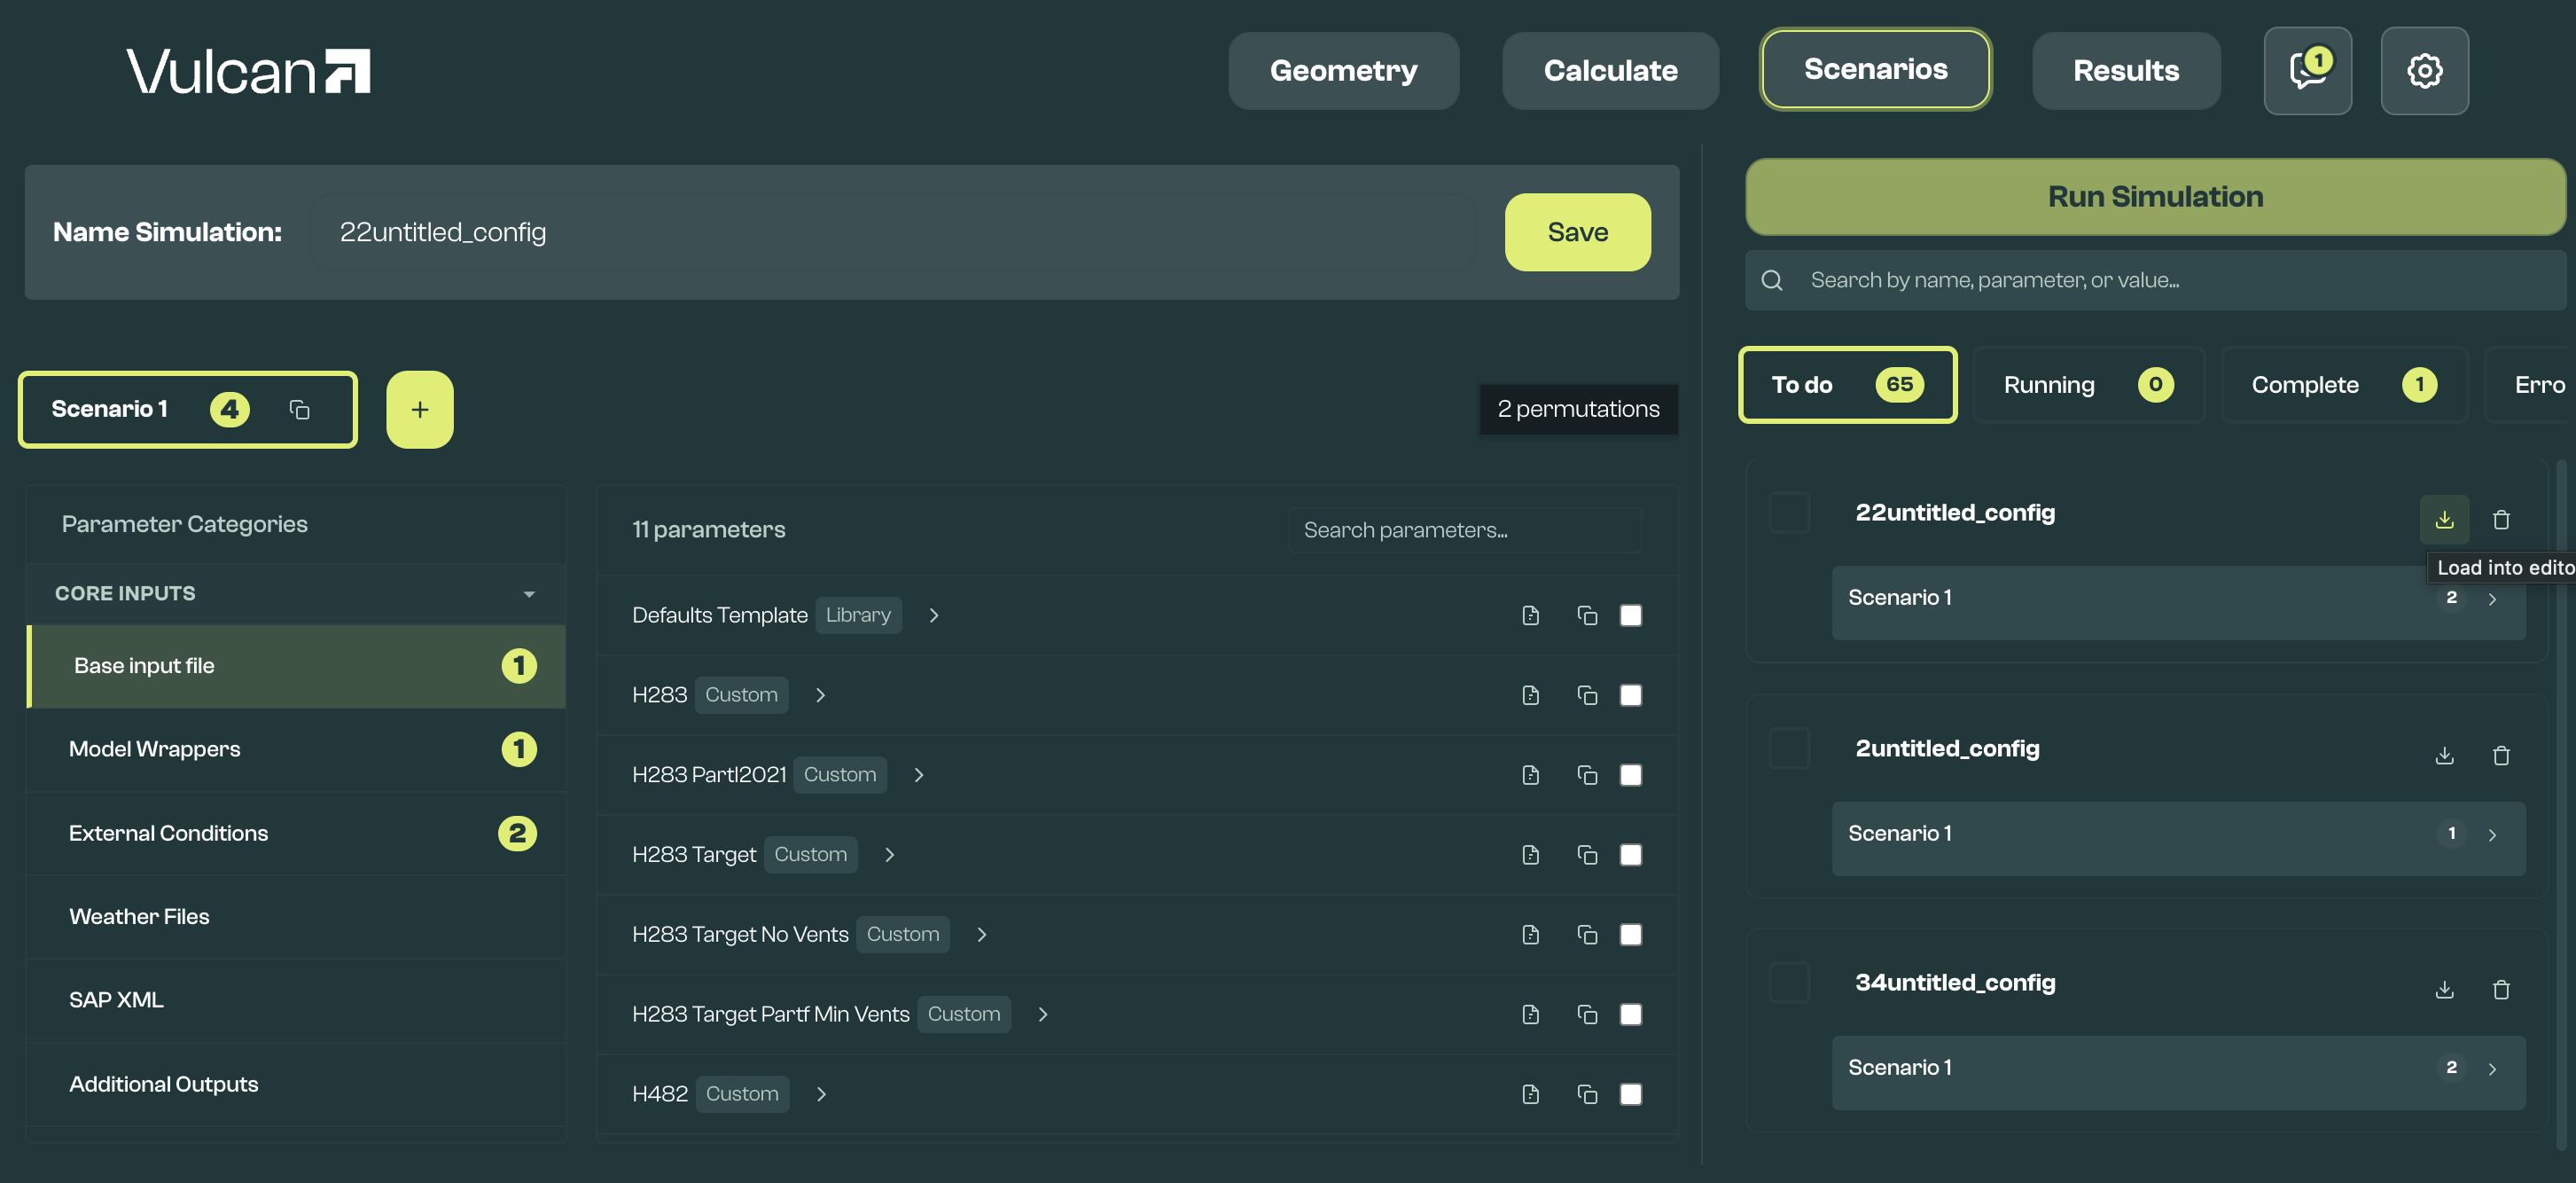2576x1183 pixels.
Task: Check the H482 checkbox
Action: pos(1631,1094)
